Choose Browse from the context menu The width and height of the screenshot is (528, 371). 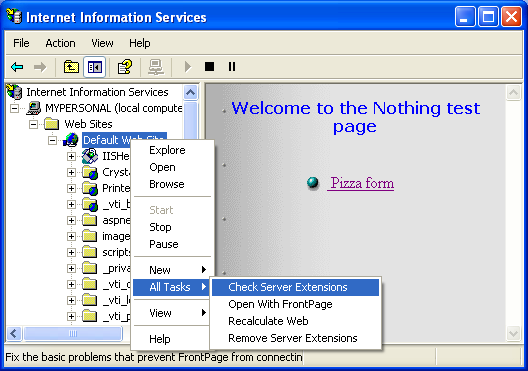(x=173, y=184)
